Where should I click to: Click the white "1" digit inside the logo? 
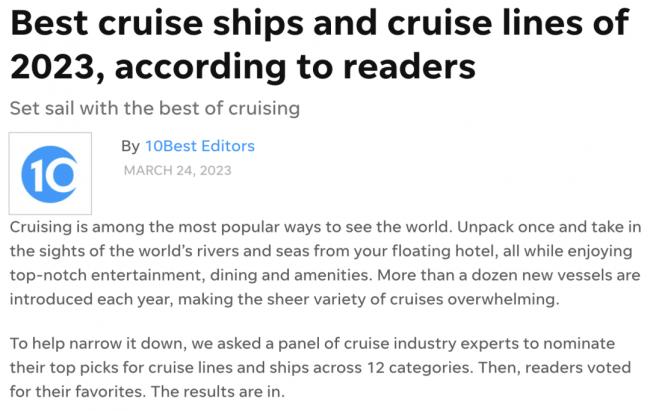(x=37, y=174)
